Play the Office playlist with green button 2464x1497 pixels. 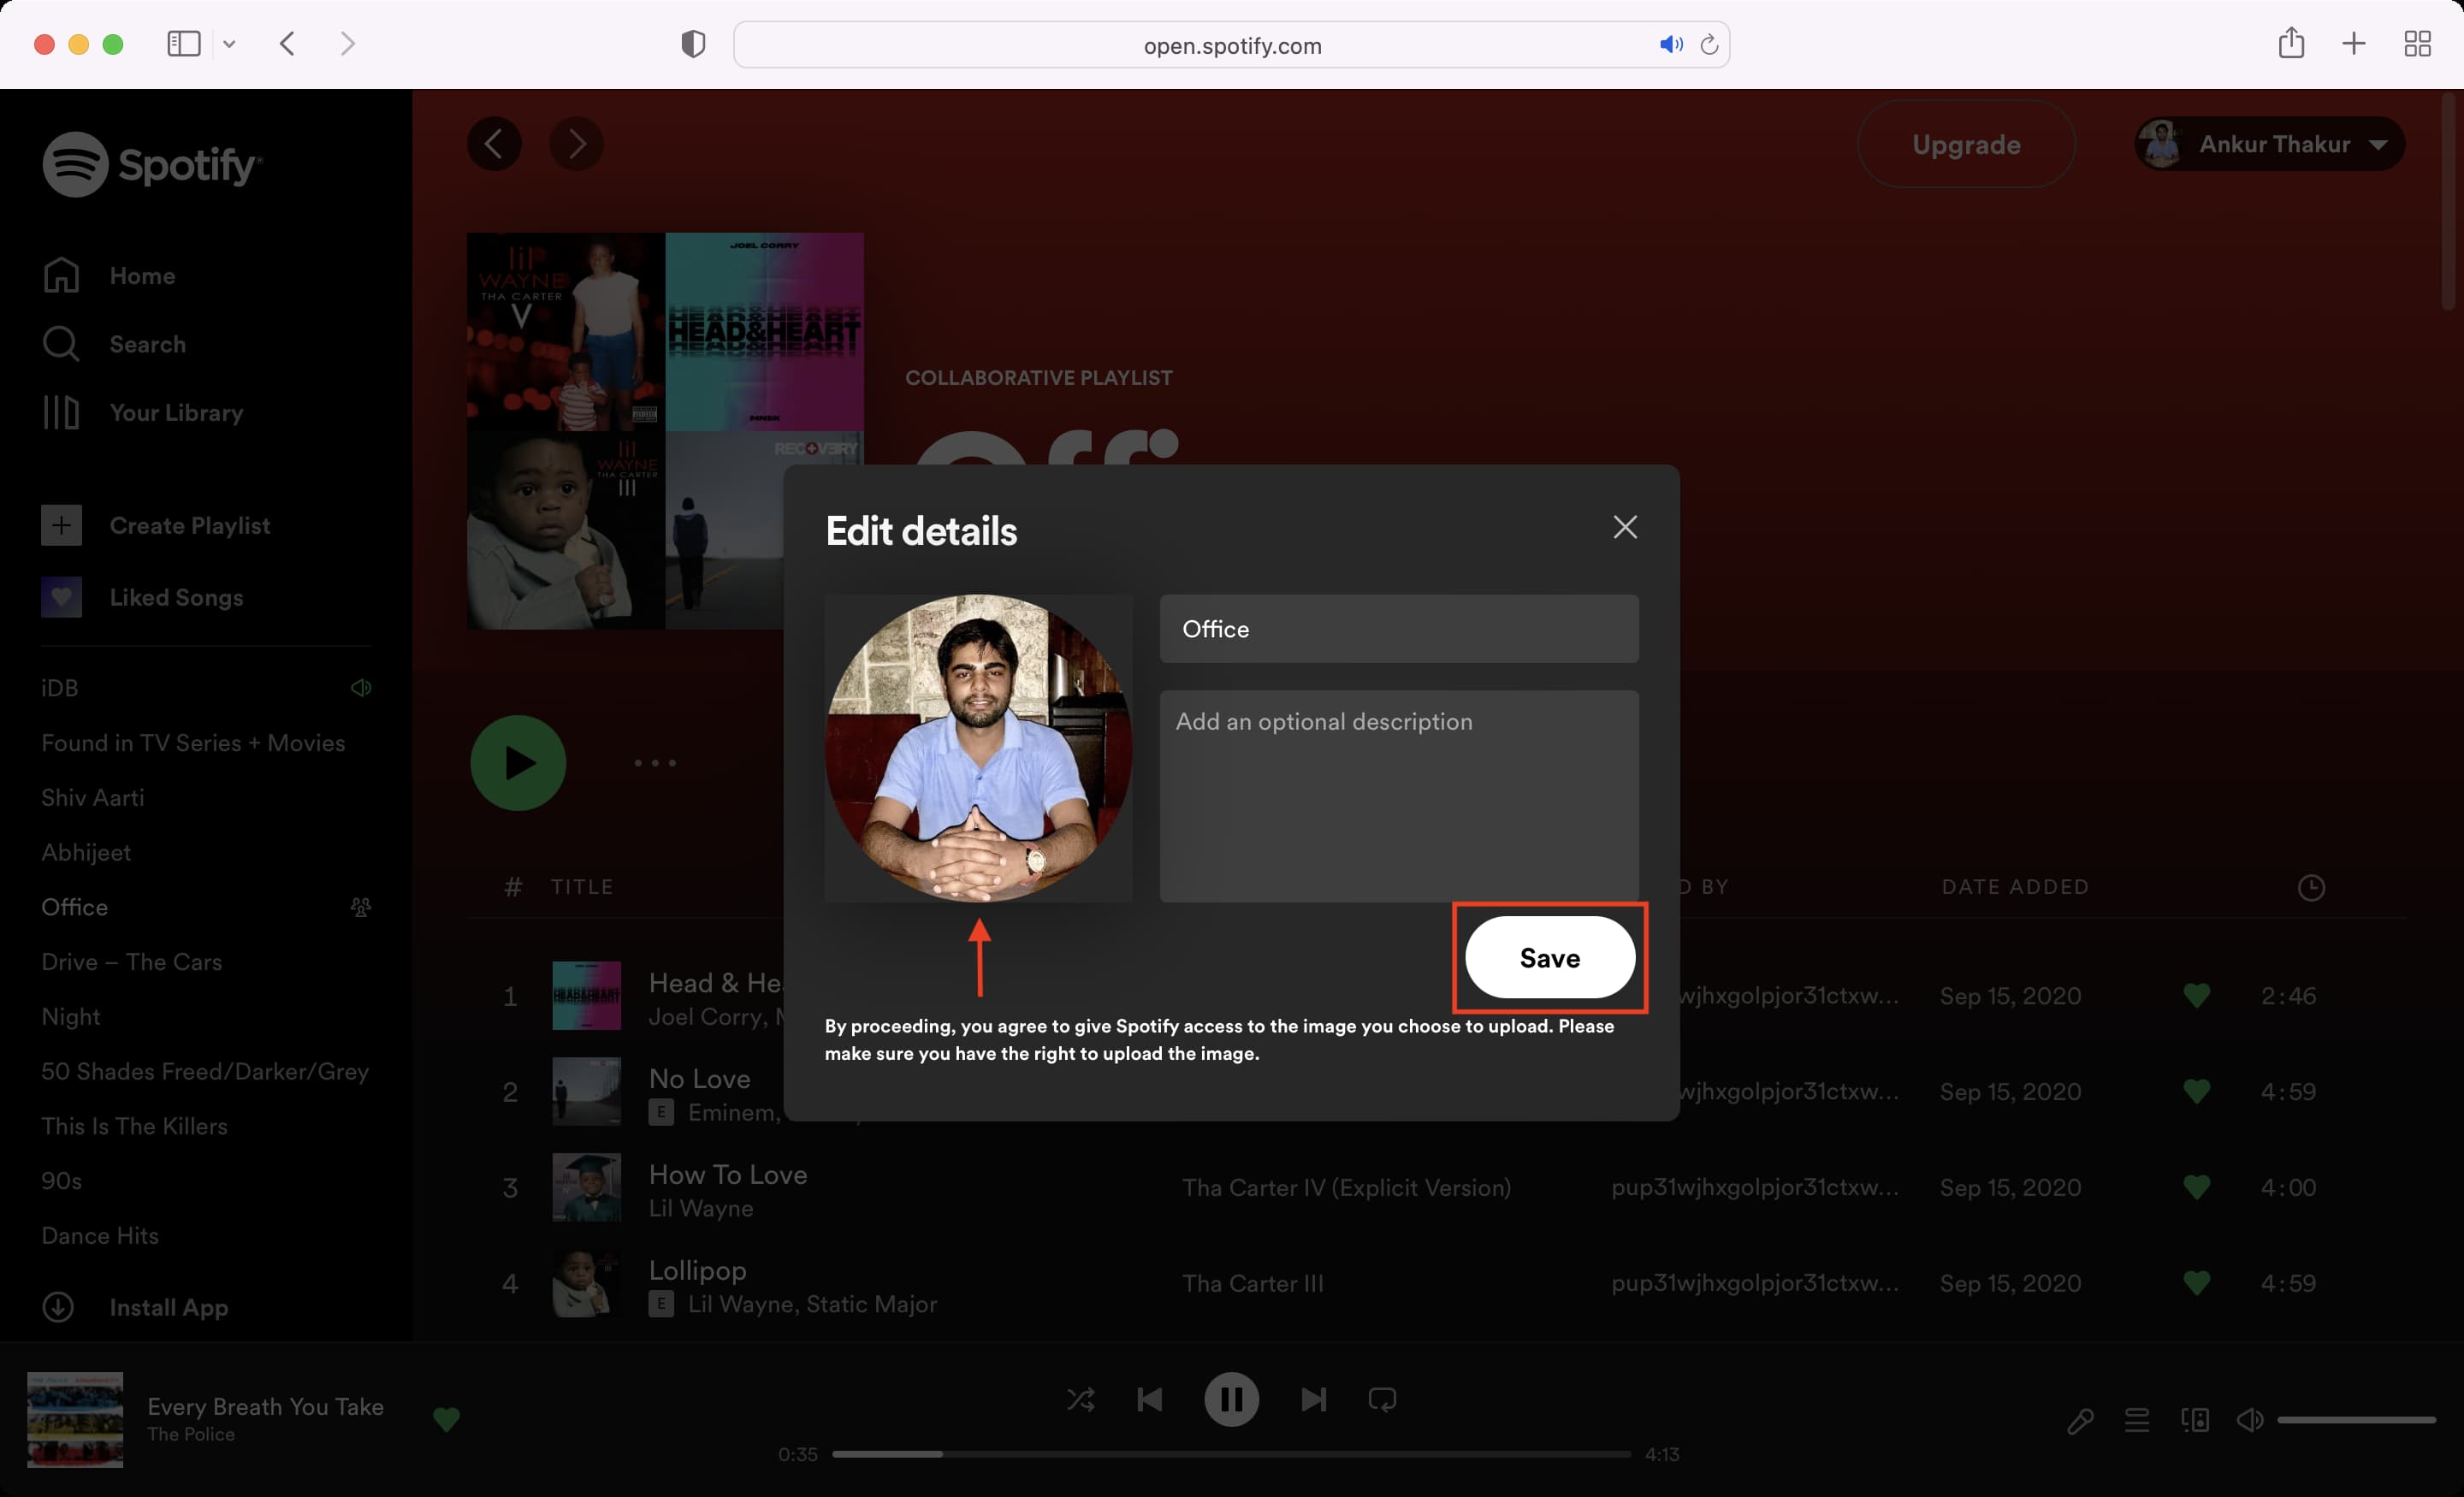pyautogui.click(x=518, y=763)
